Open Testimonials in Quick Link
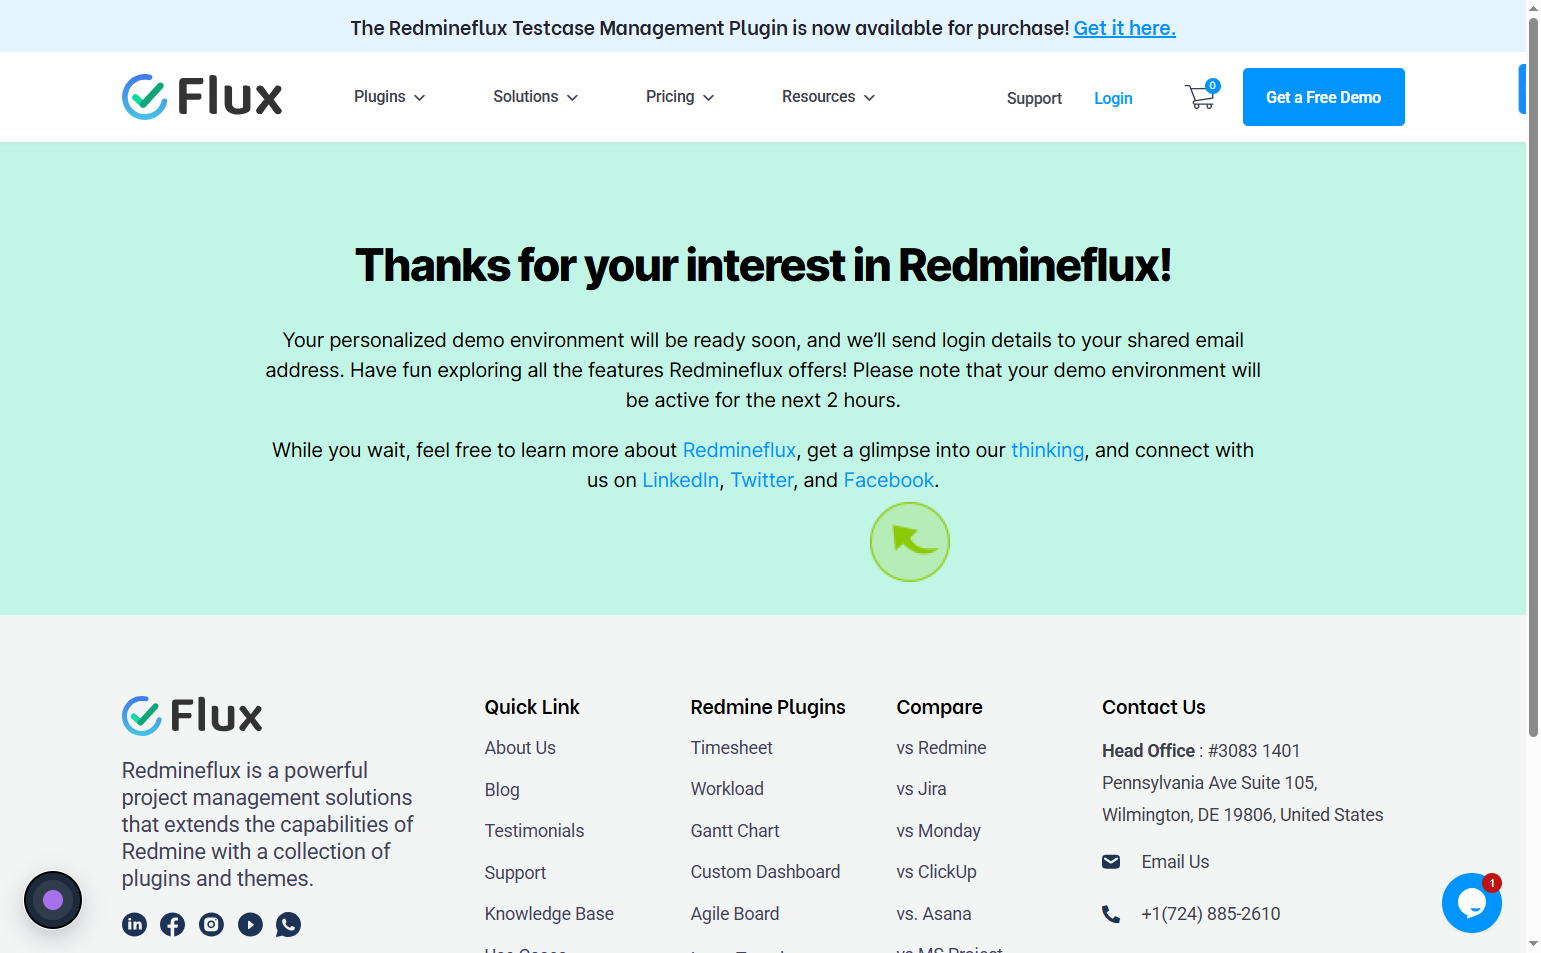 pyautogui.click(x=534, y=831)
